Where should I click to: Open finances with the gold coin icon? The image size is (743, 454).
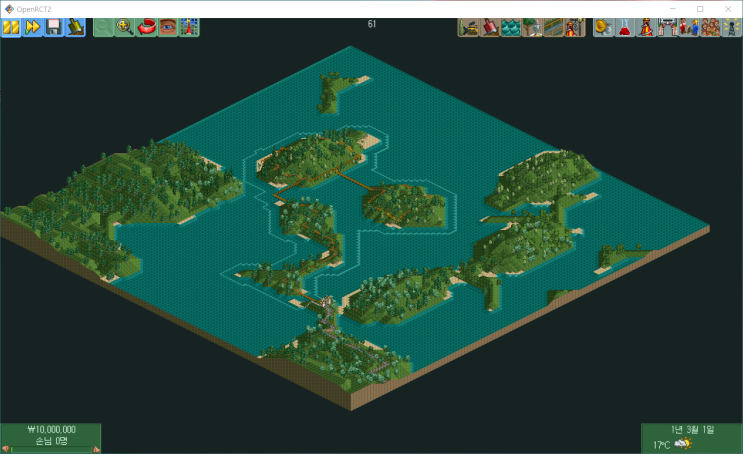coord(604,27)
